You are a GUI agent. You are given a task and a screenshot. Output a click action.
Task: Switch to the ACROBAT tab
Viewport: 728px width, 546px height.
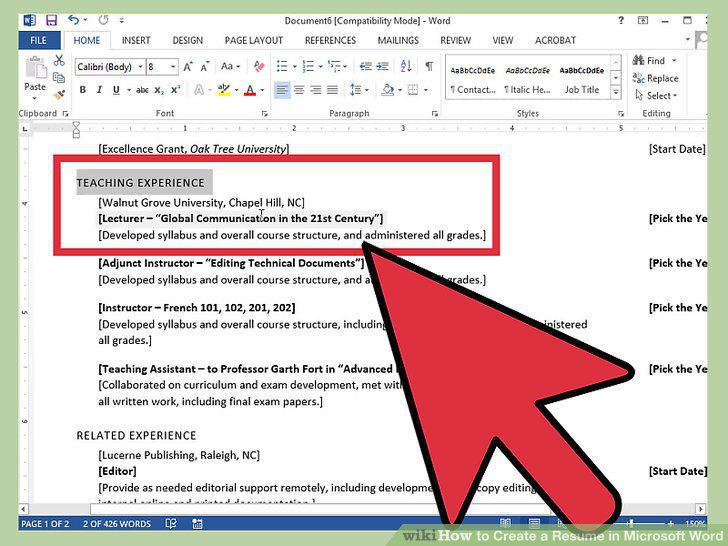pos(555,40)
